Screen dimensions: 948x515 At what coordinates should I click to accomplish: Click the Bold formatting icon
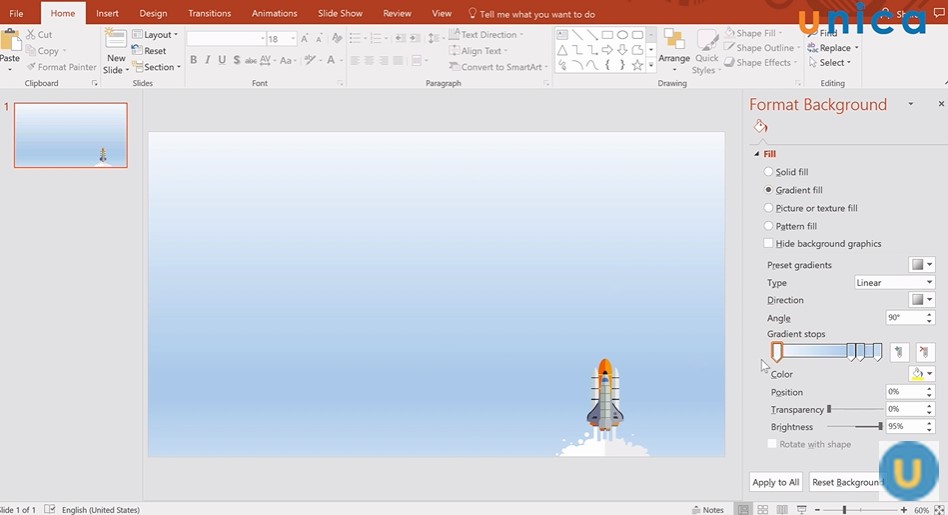coord(193,60)
